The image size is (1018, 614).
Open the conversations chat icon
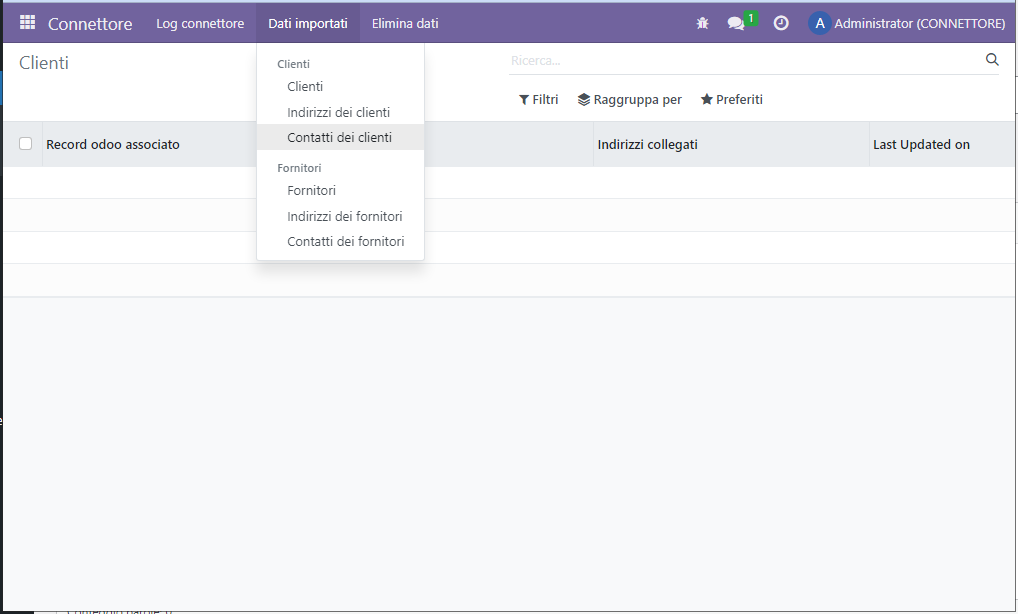coord(736,23)
